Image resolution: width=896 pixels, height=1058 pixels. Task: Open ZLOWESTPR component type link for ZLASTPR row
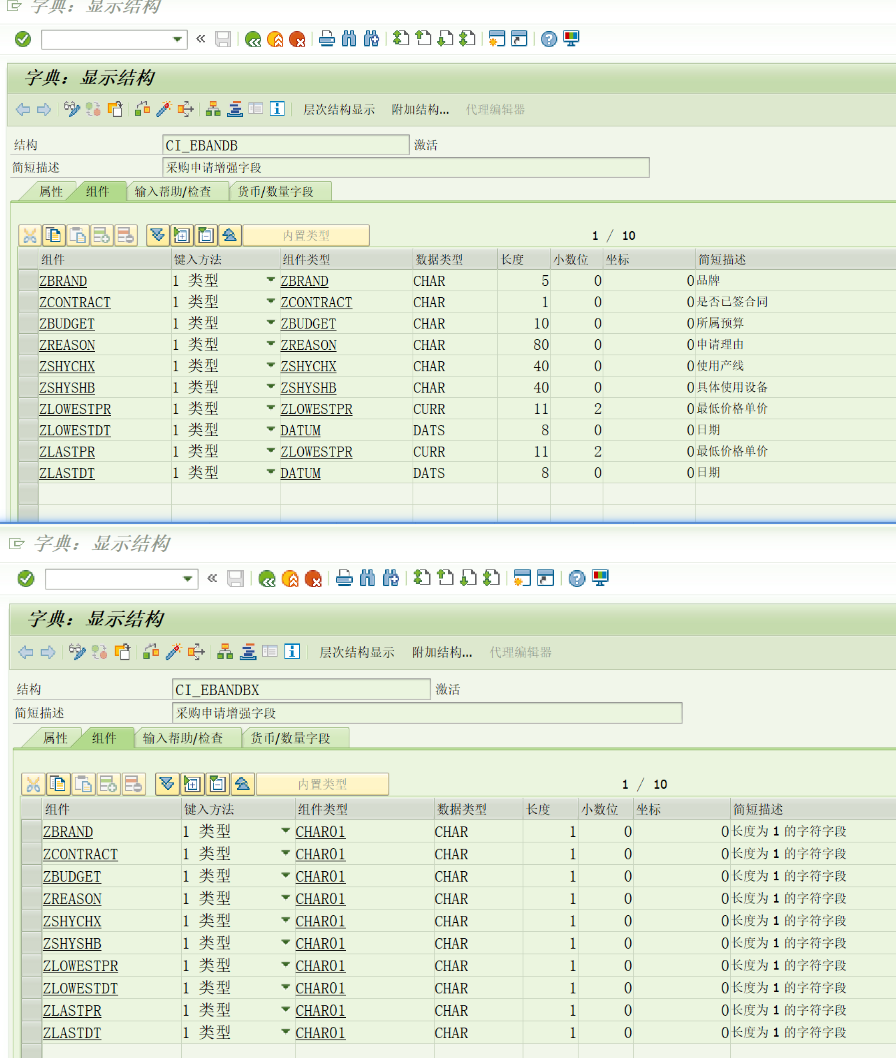click(x=316, y=452)
